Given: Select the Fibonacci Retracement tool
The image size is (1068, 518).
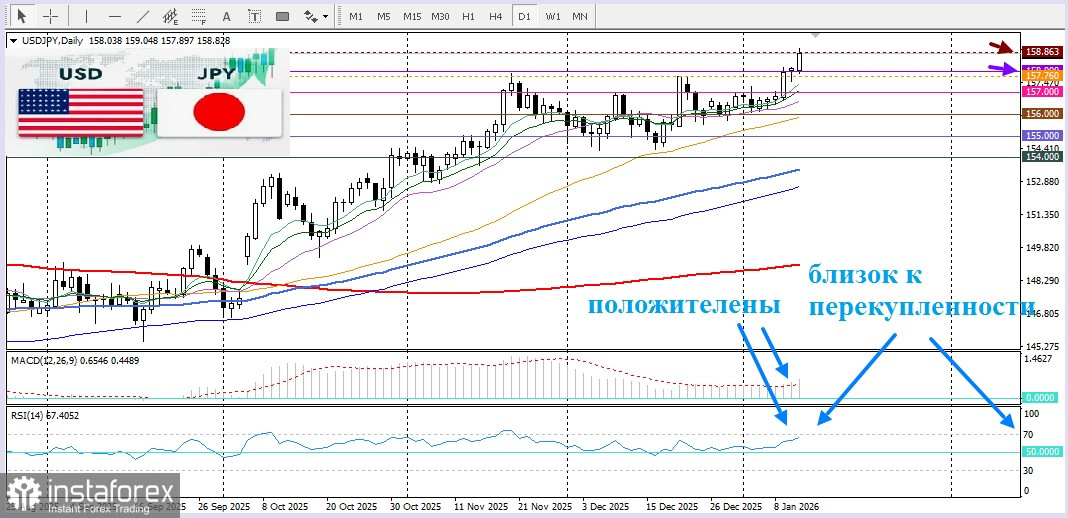Looking at the screenshot, I should click(199, 16).
